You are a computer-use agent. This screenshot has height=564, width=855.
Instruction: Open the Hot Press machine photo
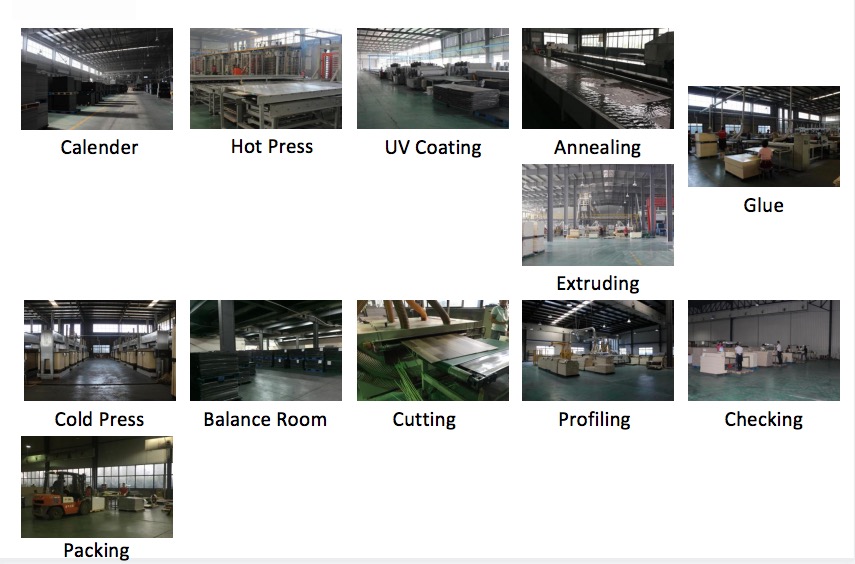pos(266,79)
